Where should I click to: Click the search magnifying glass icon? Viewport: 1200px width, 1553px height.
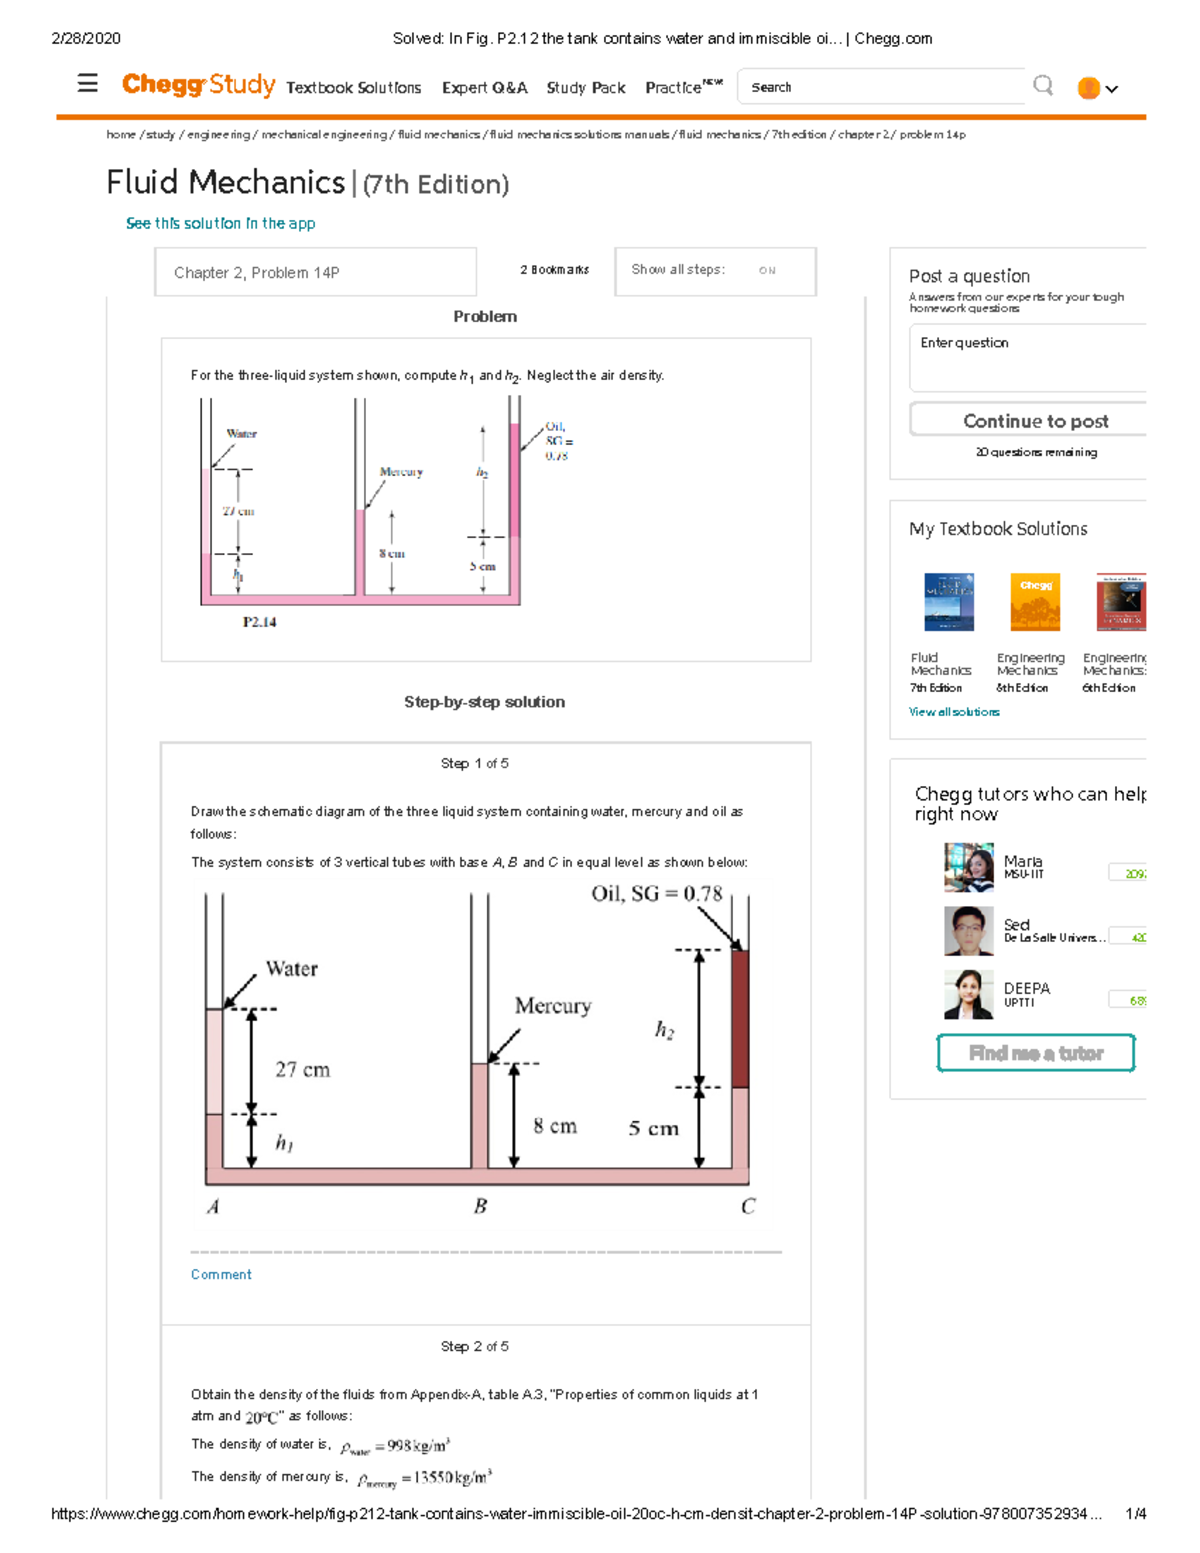tap(1042, 86)
